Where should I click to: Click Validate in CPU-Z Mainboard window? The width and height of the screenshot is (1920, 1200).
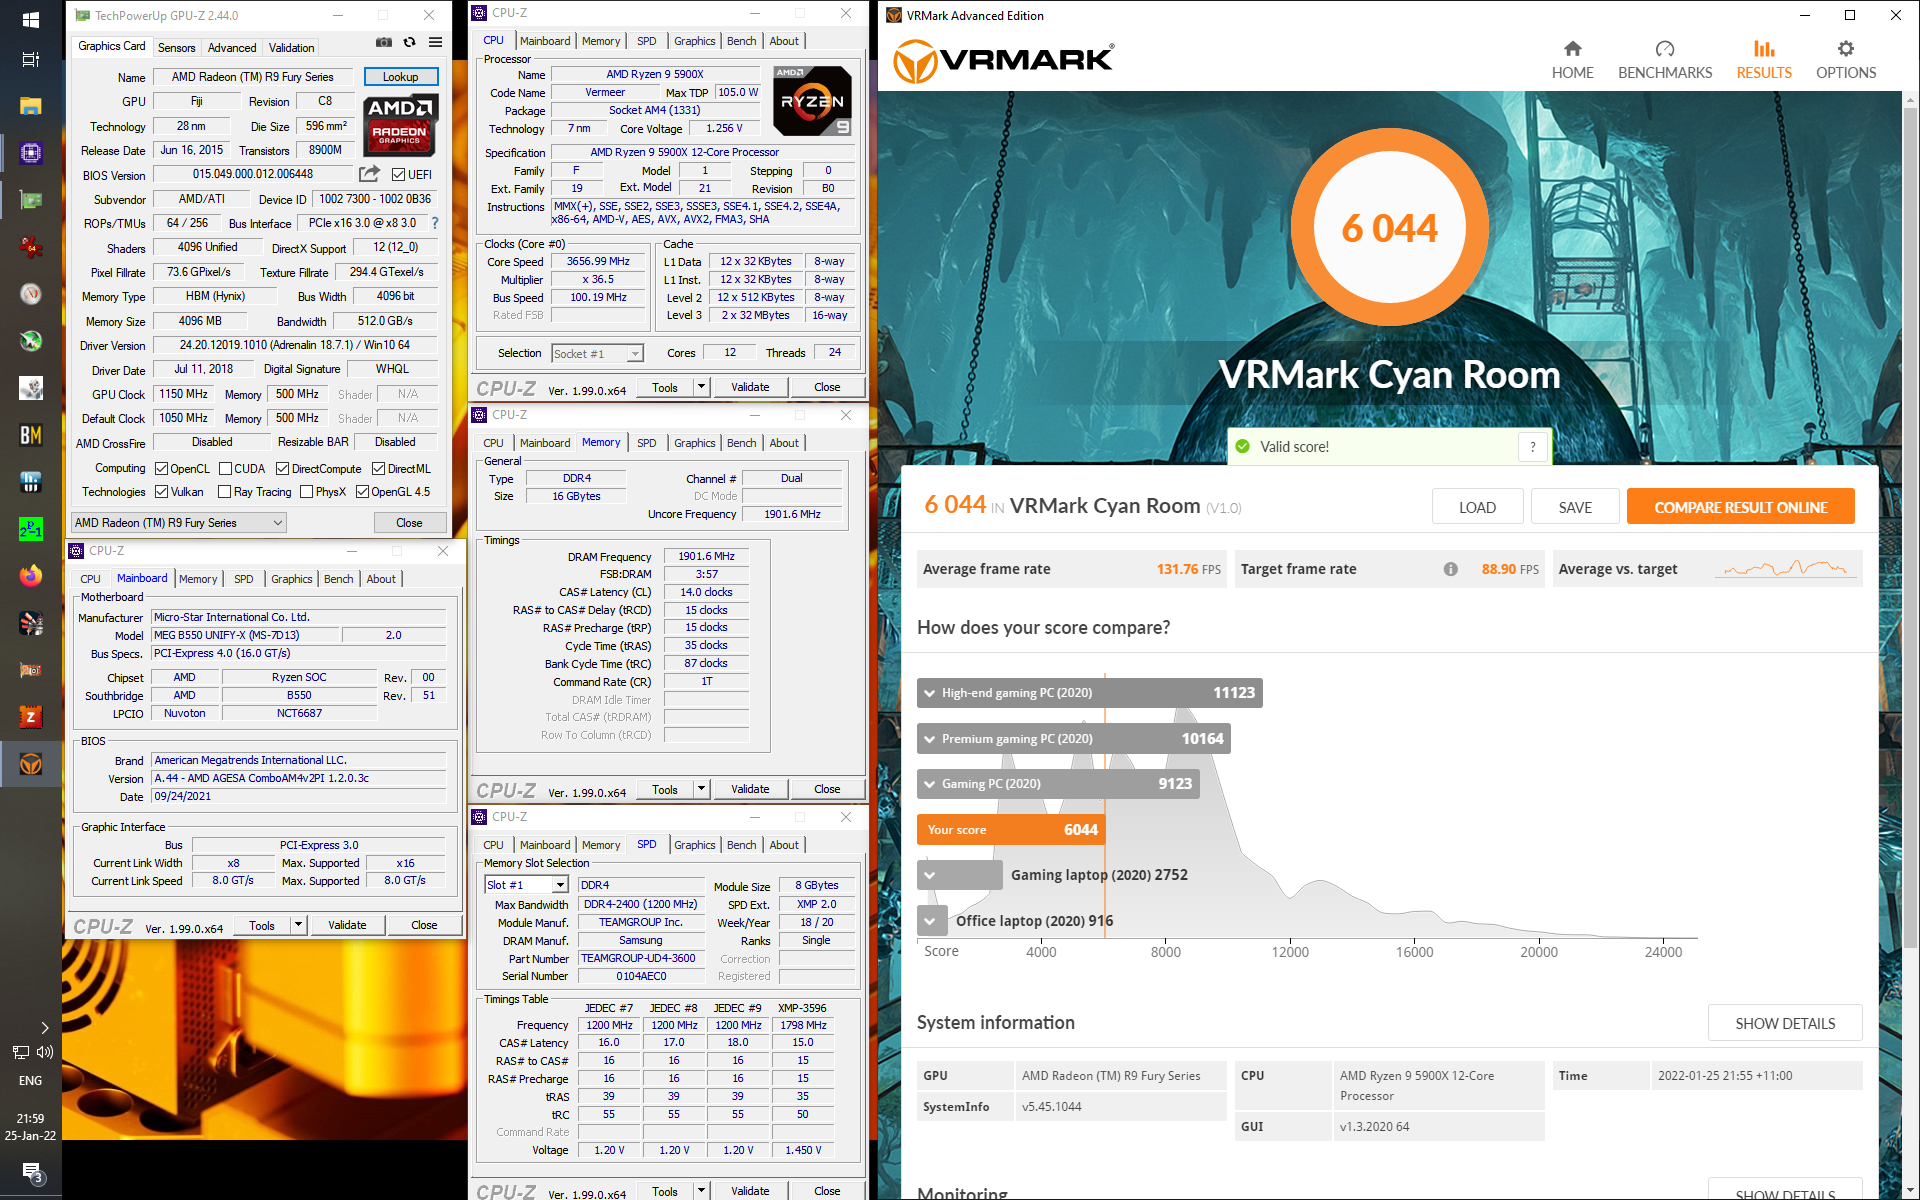(x=347, y=925)
